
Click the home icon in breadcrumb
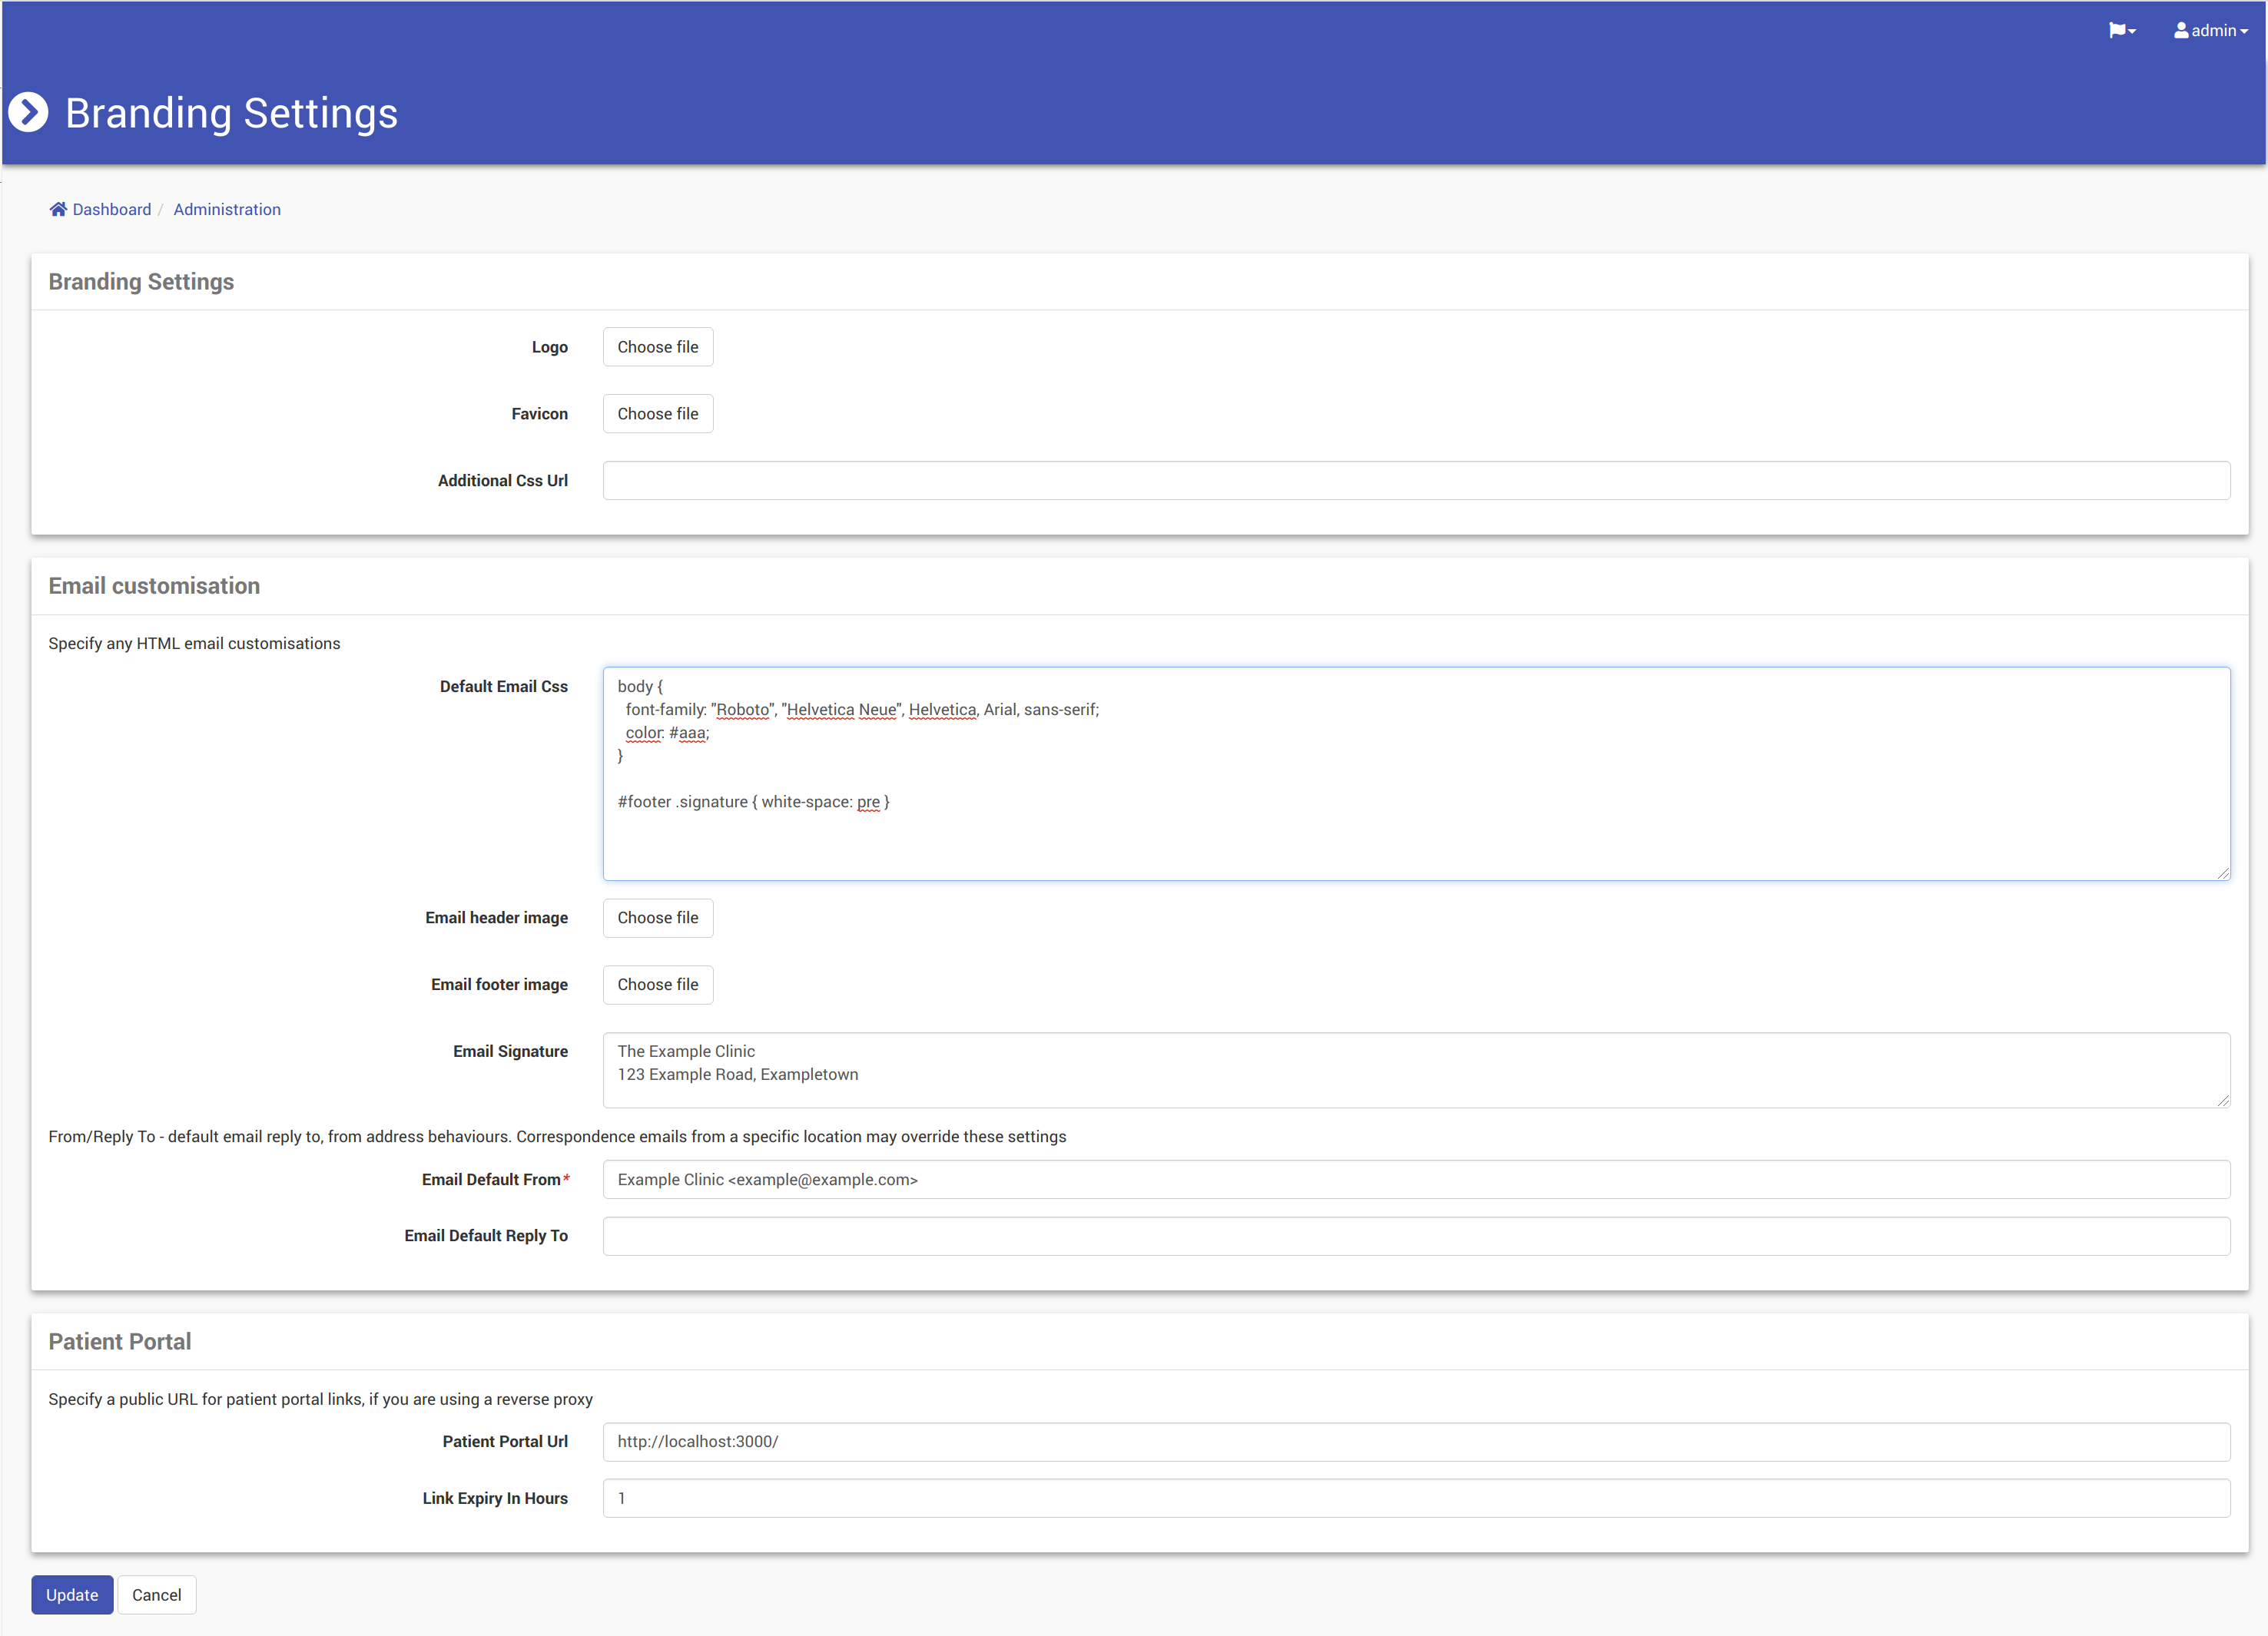(x=58, y=209)
